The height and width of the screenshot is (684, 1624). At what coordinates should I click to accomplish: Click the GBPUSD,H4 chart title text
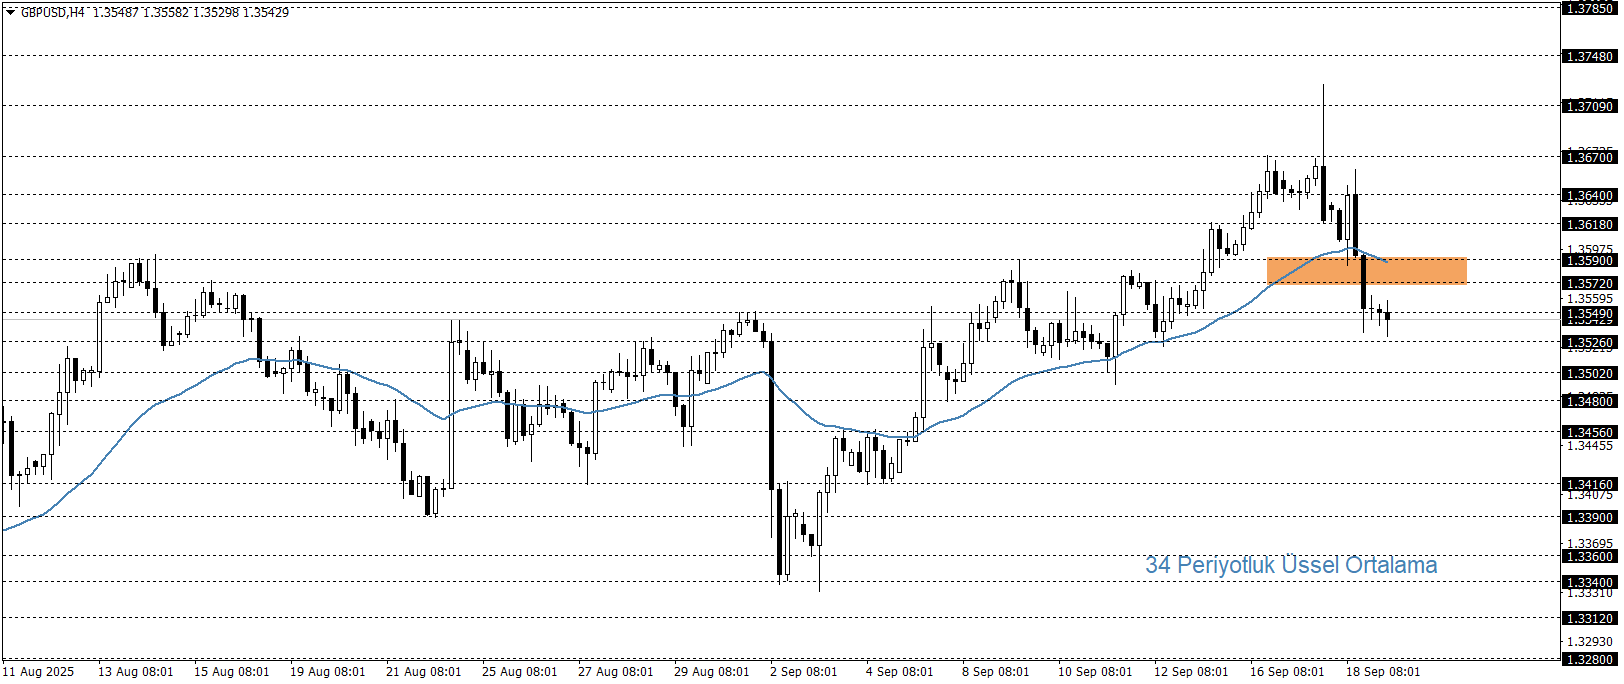(52, 13)
